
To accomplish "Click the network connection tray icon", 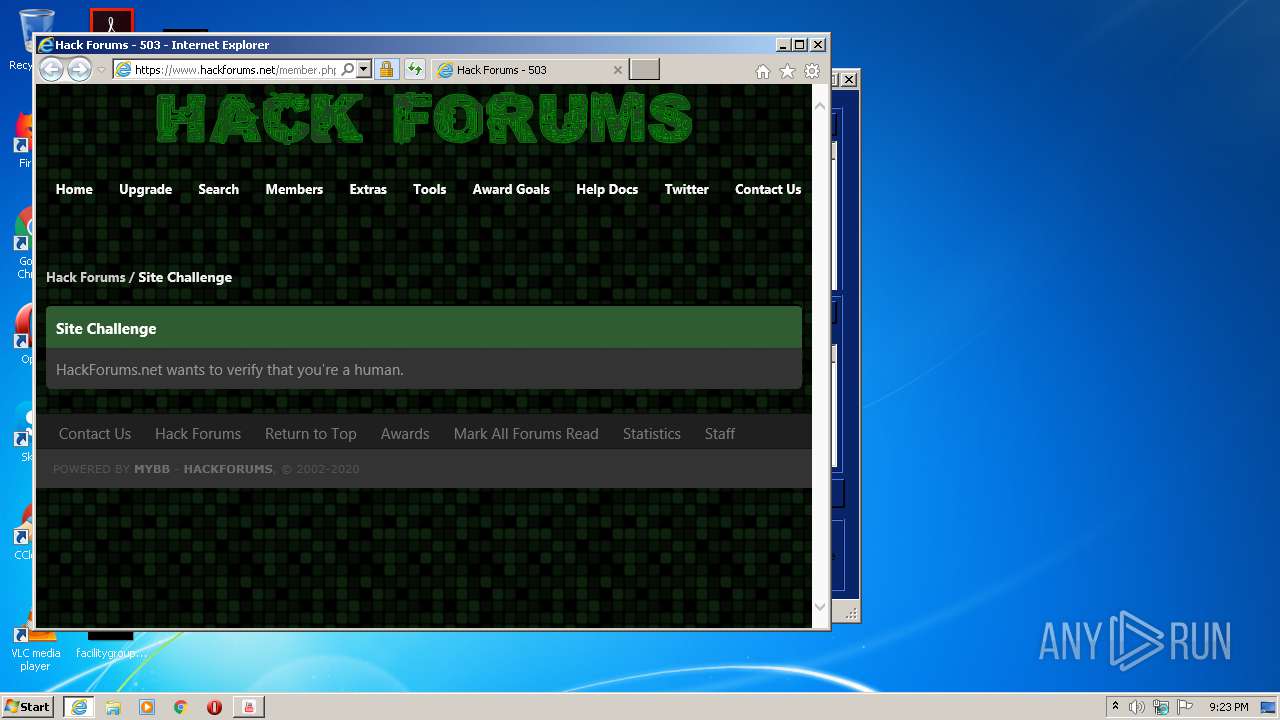I will pos(1160,707).
